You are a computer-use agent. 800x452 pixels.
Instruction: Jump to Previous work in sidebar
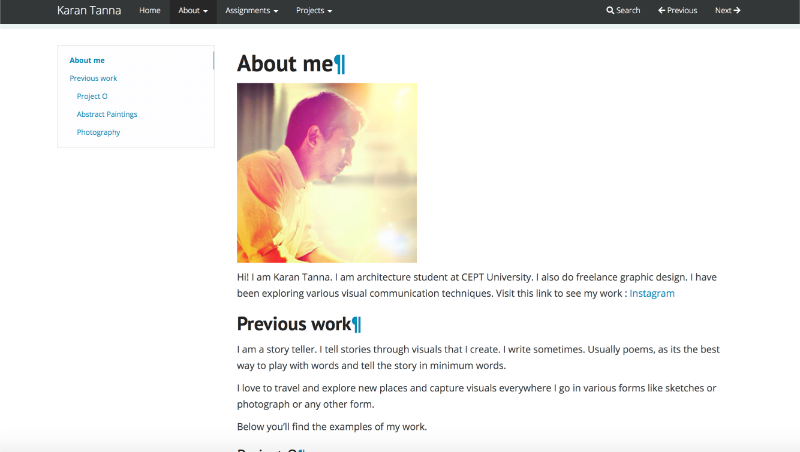point(93,78)
